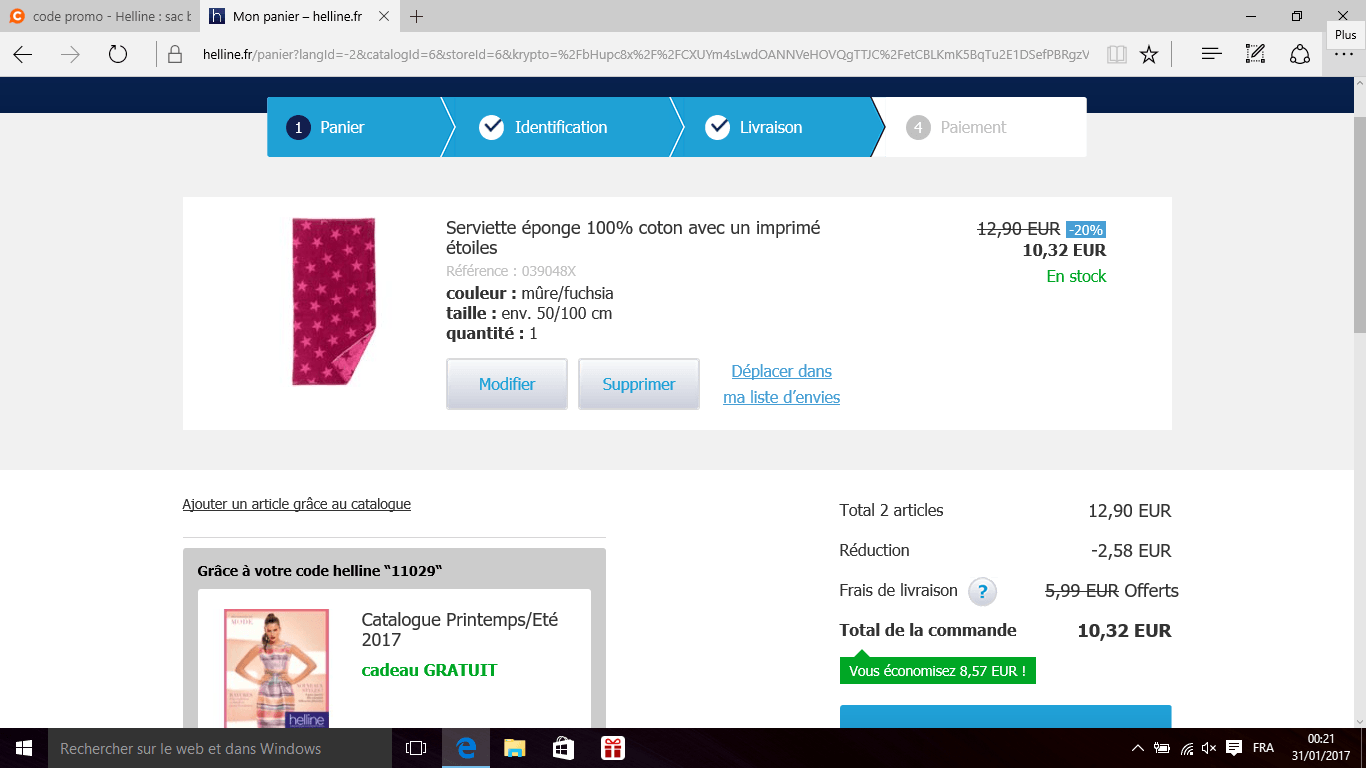Open Reading view book icon
Image resolution: width=1366 pixels, height=768 pixels.
pos(1116,54)
